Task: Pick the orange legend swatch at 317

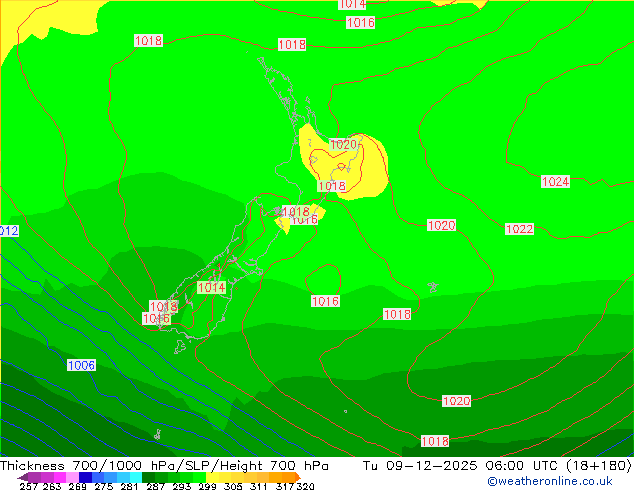Action: point(288,477)
